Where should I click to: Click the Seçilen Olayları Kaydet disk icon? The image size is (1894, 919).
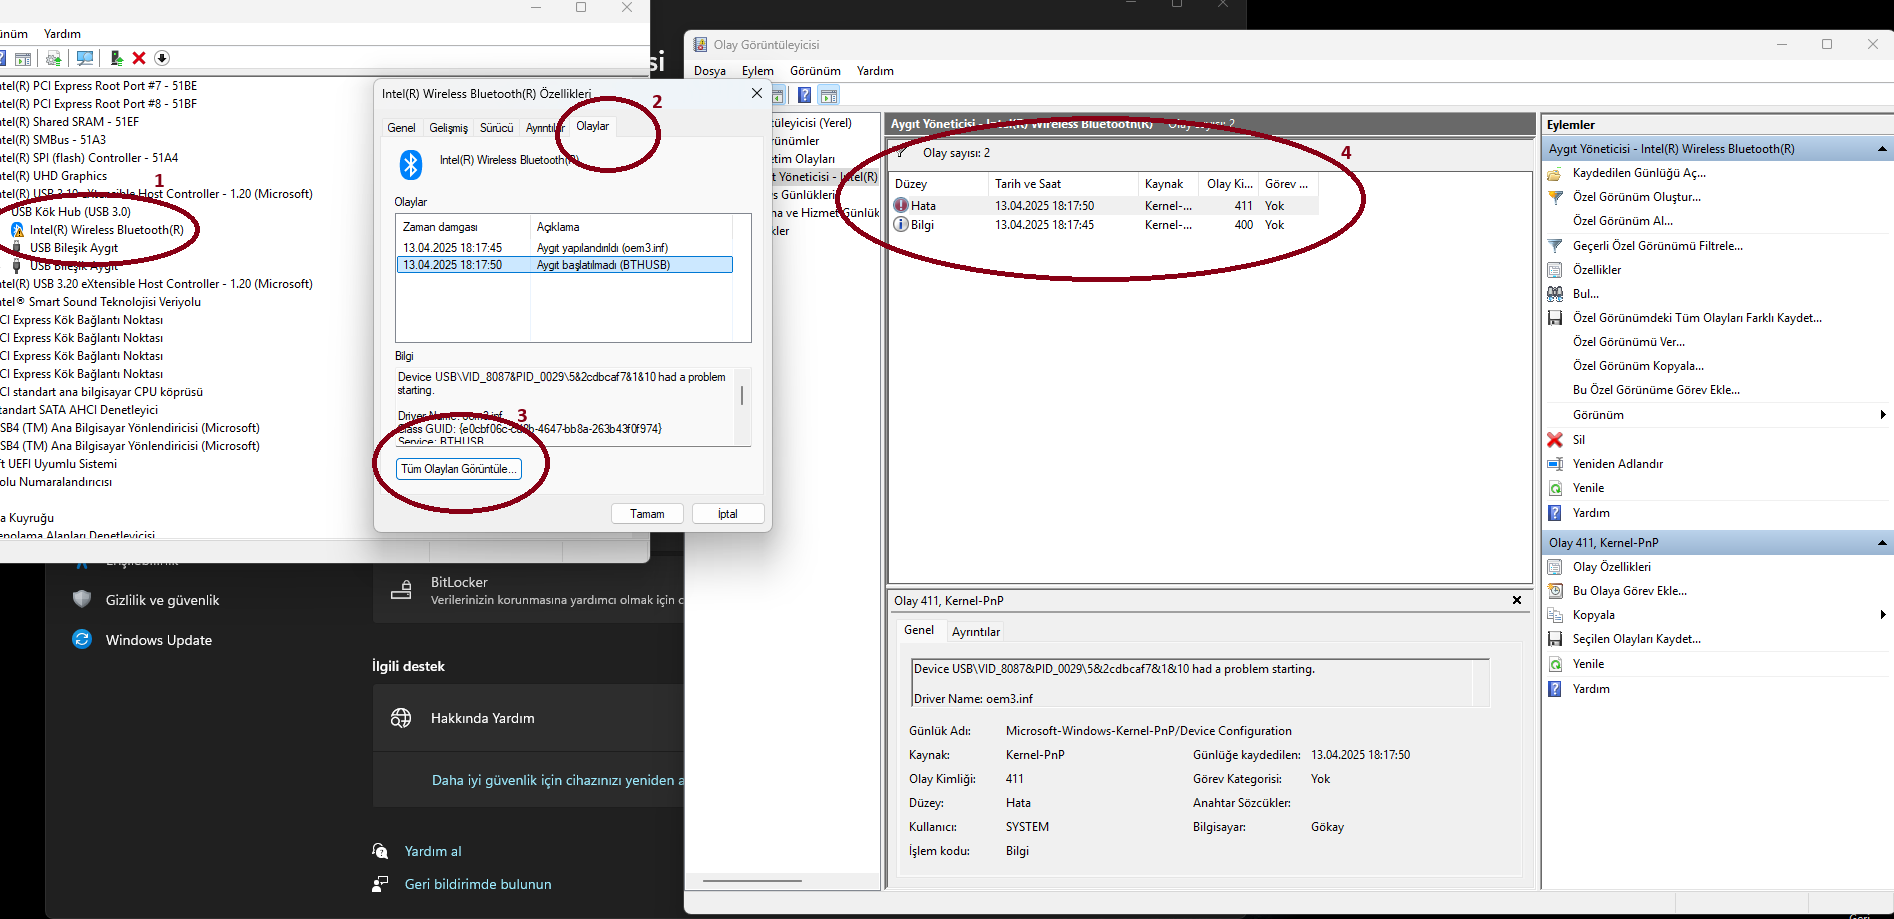pyautogui.click(x=1555, y=639)
